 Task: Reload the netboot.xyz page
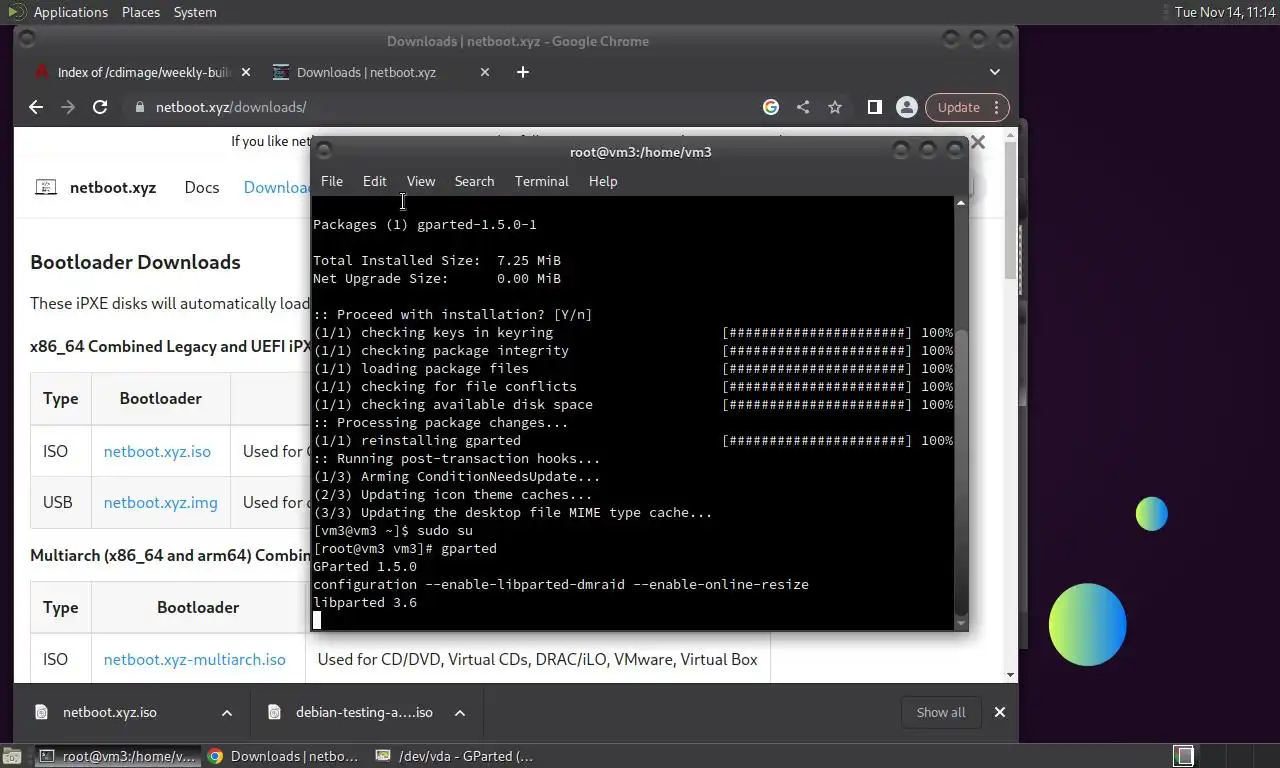click(x=100, y=107)
